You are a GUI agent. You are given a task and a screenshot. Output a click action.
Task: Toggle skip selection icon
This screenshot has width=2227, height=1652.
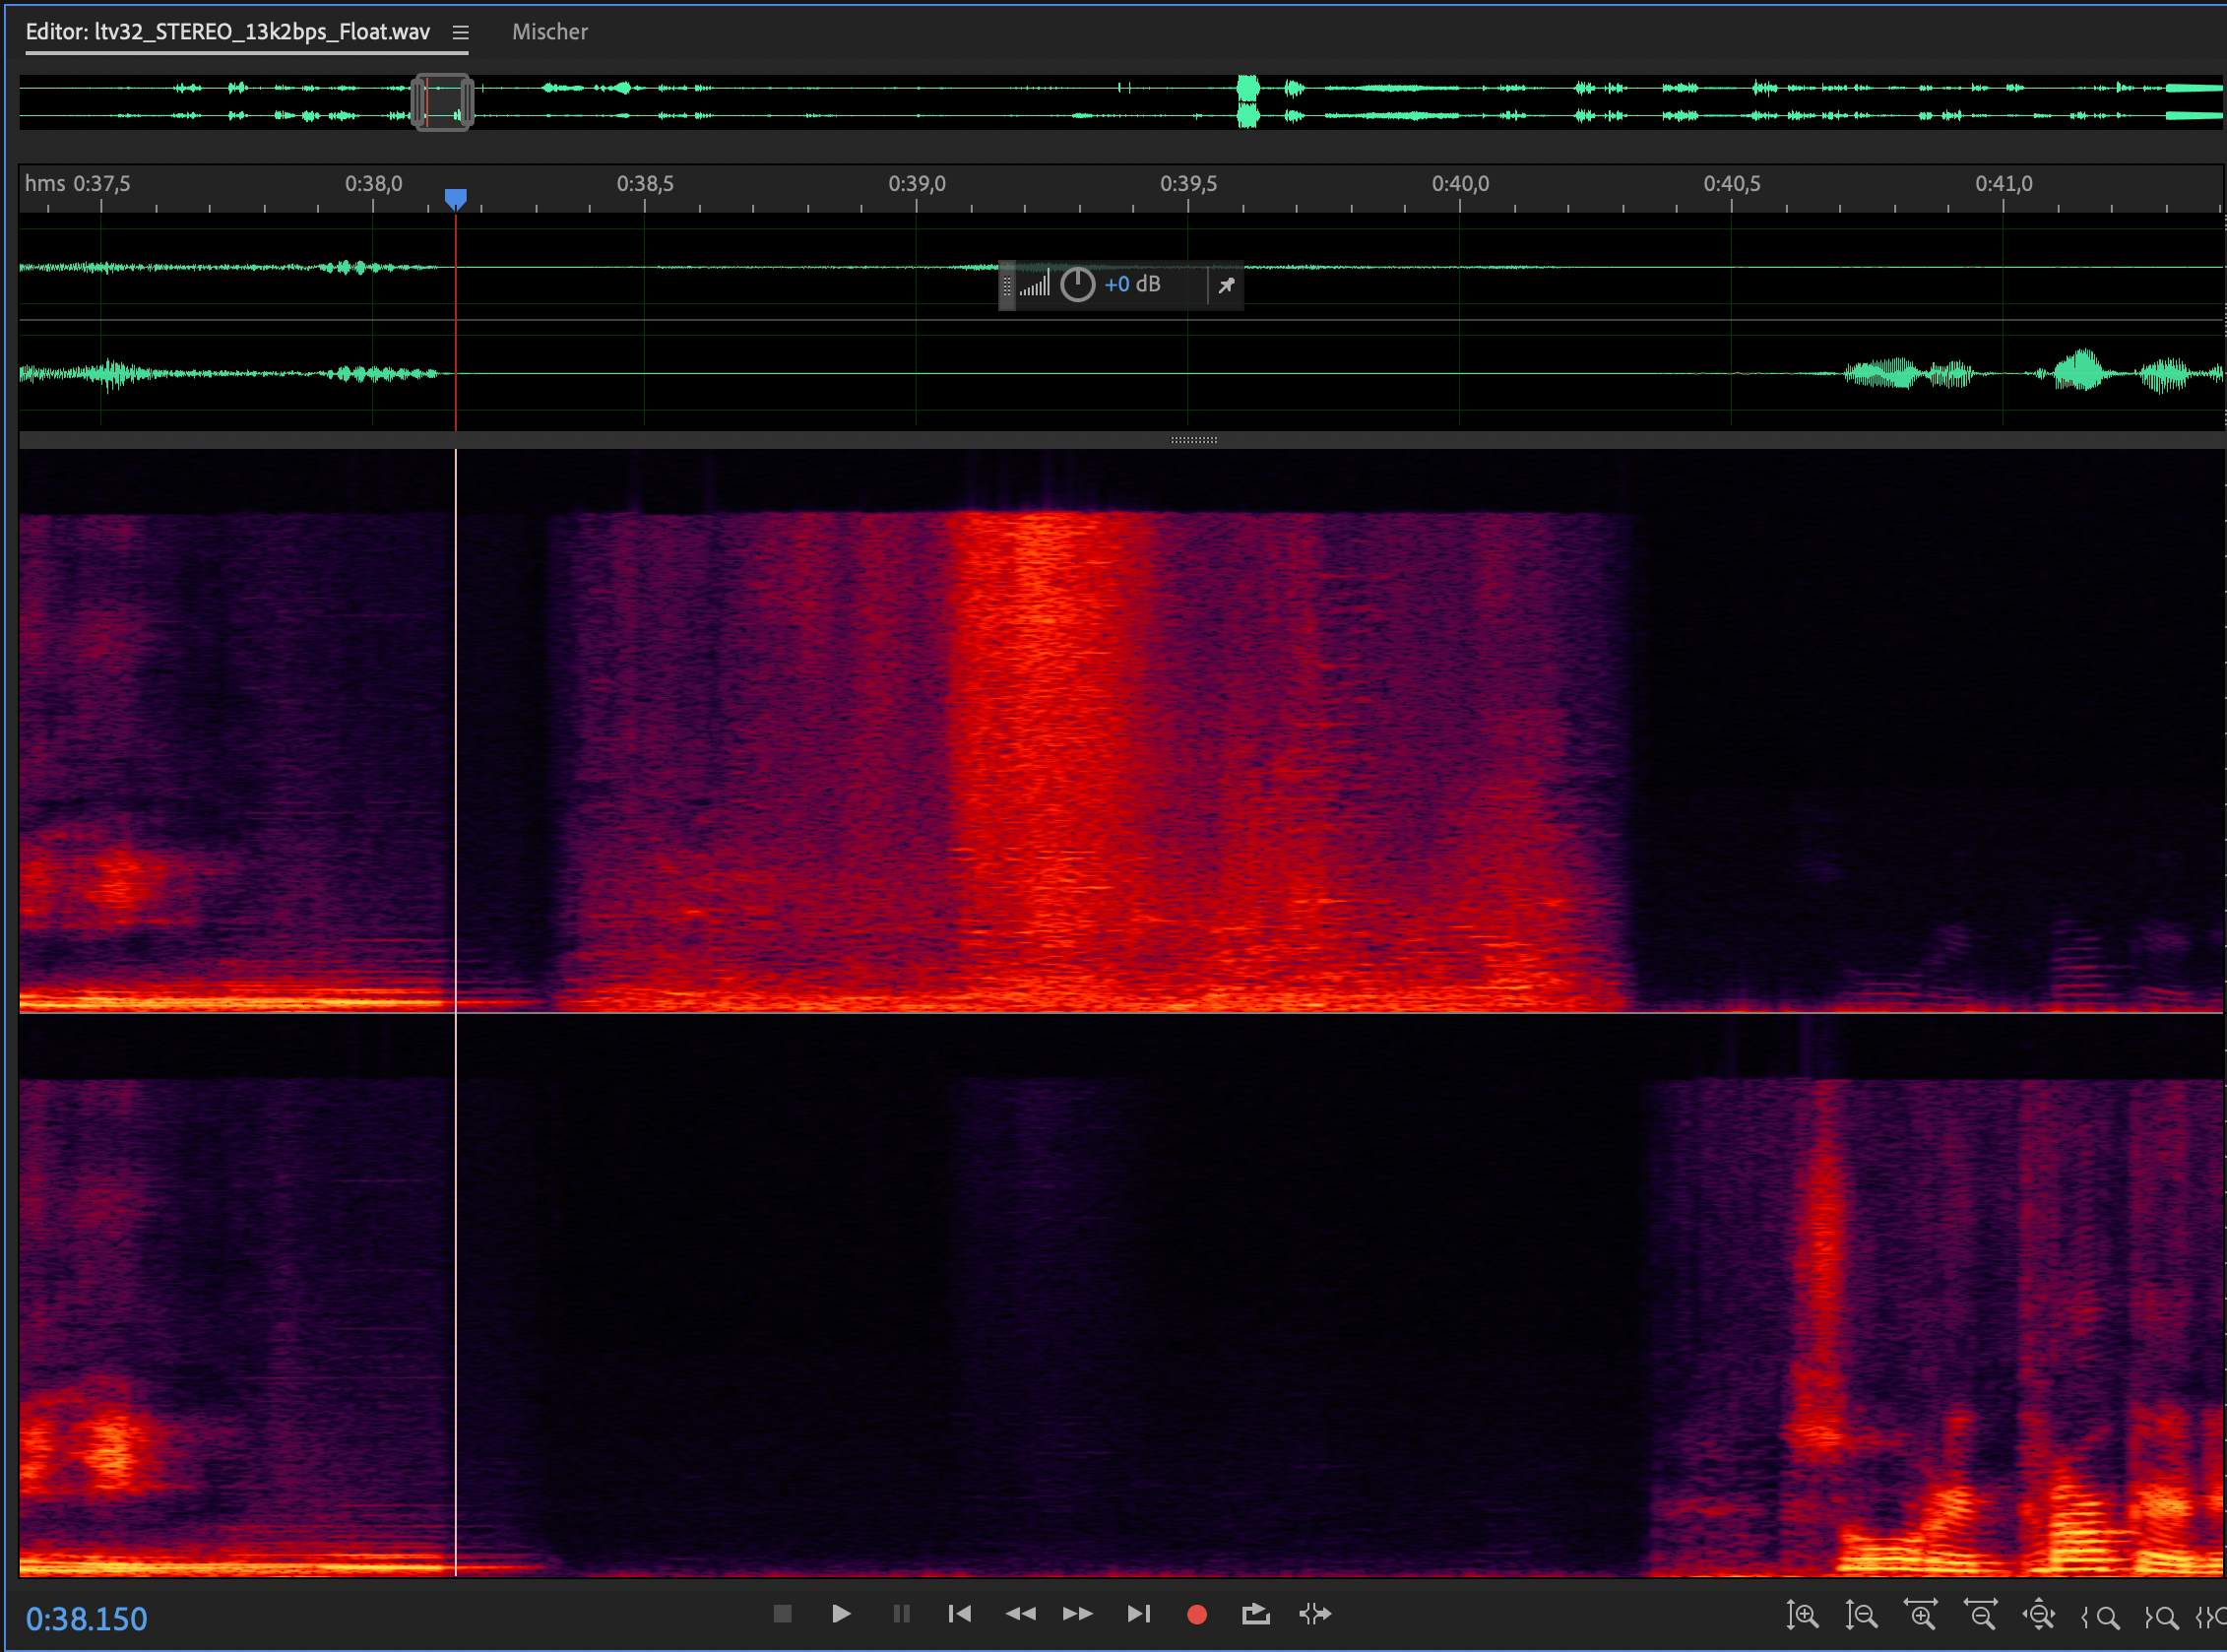click(x=1315, y=1613)
